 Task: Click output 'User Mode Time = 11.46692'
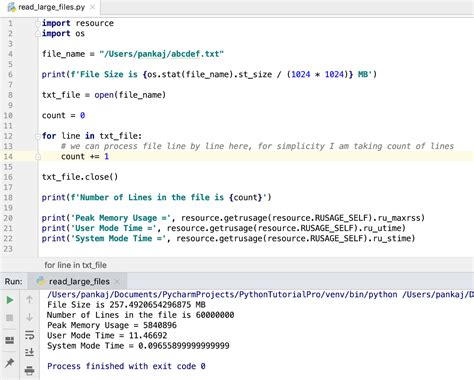pyautogui.click(x=107, y=335)
